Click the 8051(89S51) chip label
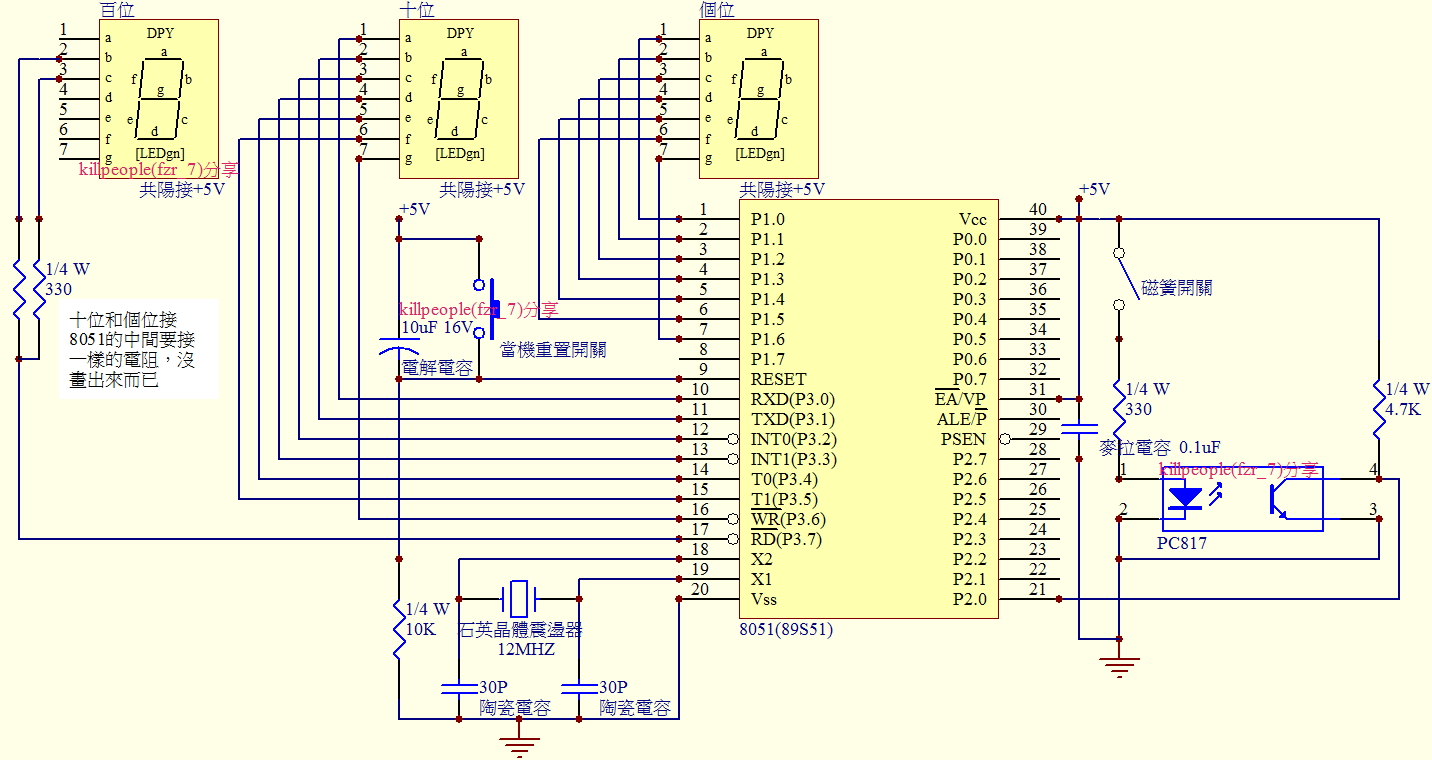Screen dimensions: 1432x760 (785, 631)
